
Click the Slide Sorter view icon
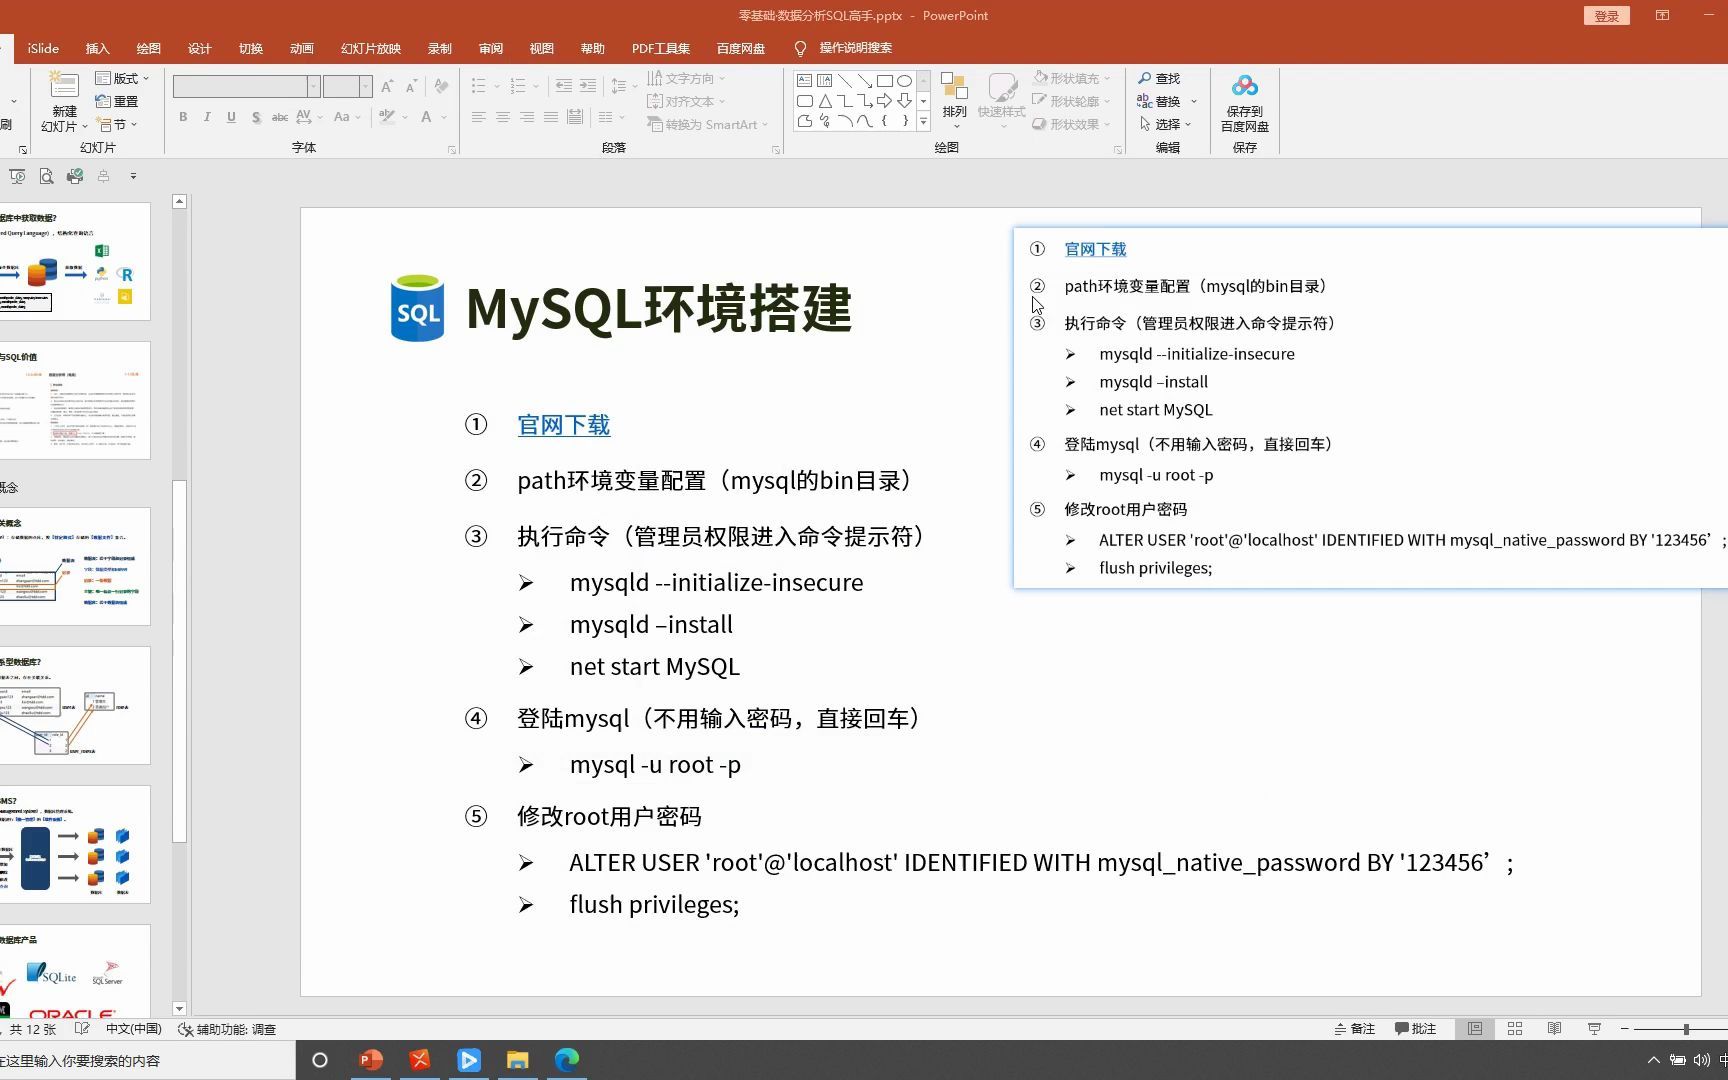pyautogui.click(x=1515, y=1029)
